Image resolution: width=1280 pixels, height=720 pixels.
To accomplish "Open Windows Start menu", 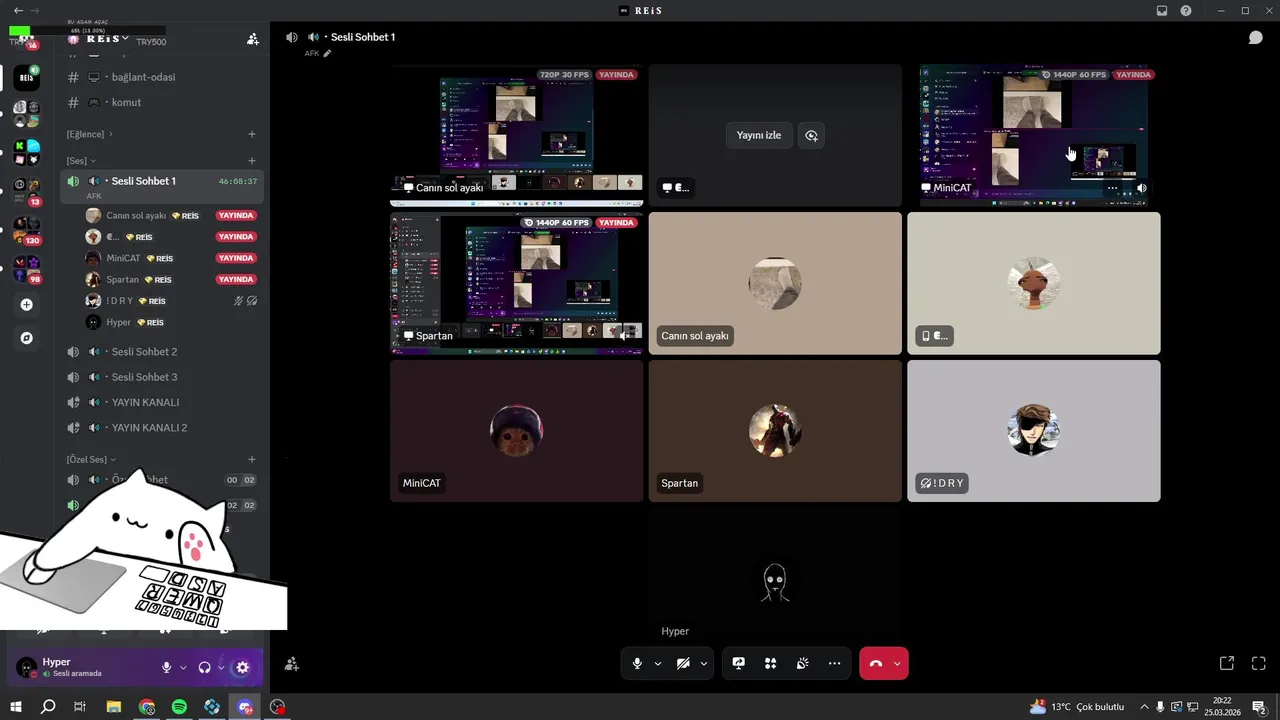I will point(16,707).
